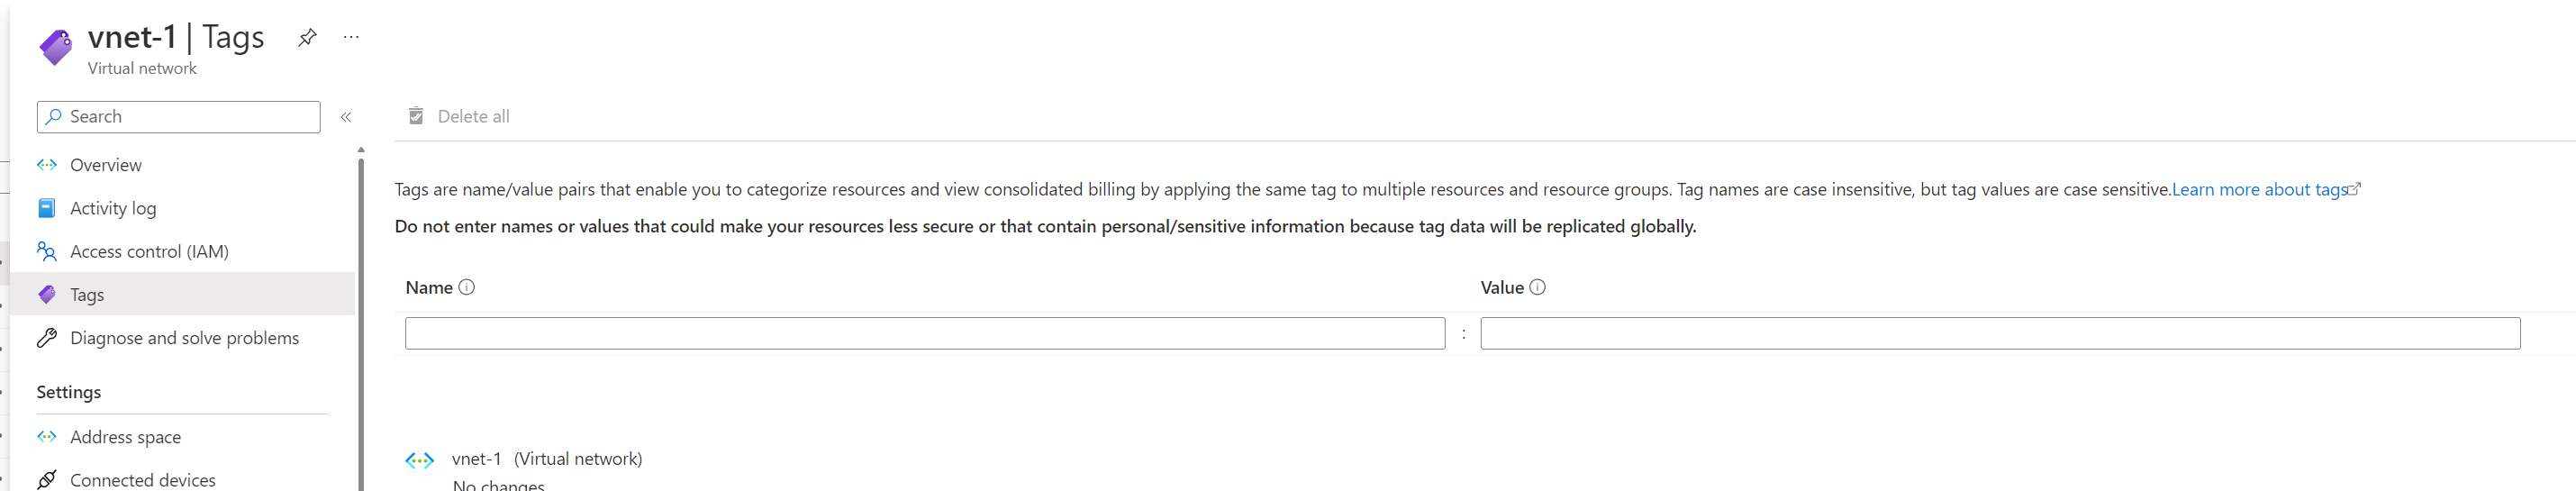Open the Activity log page

[x=112, y=208]
